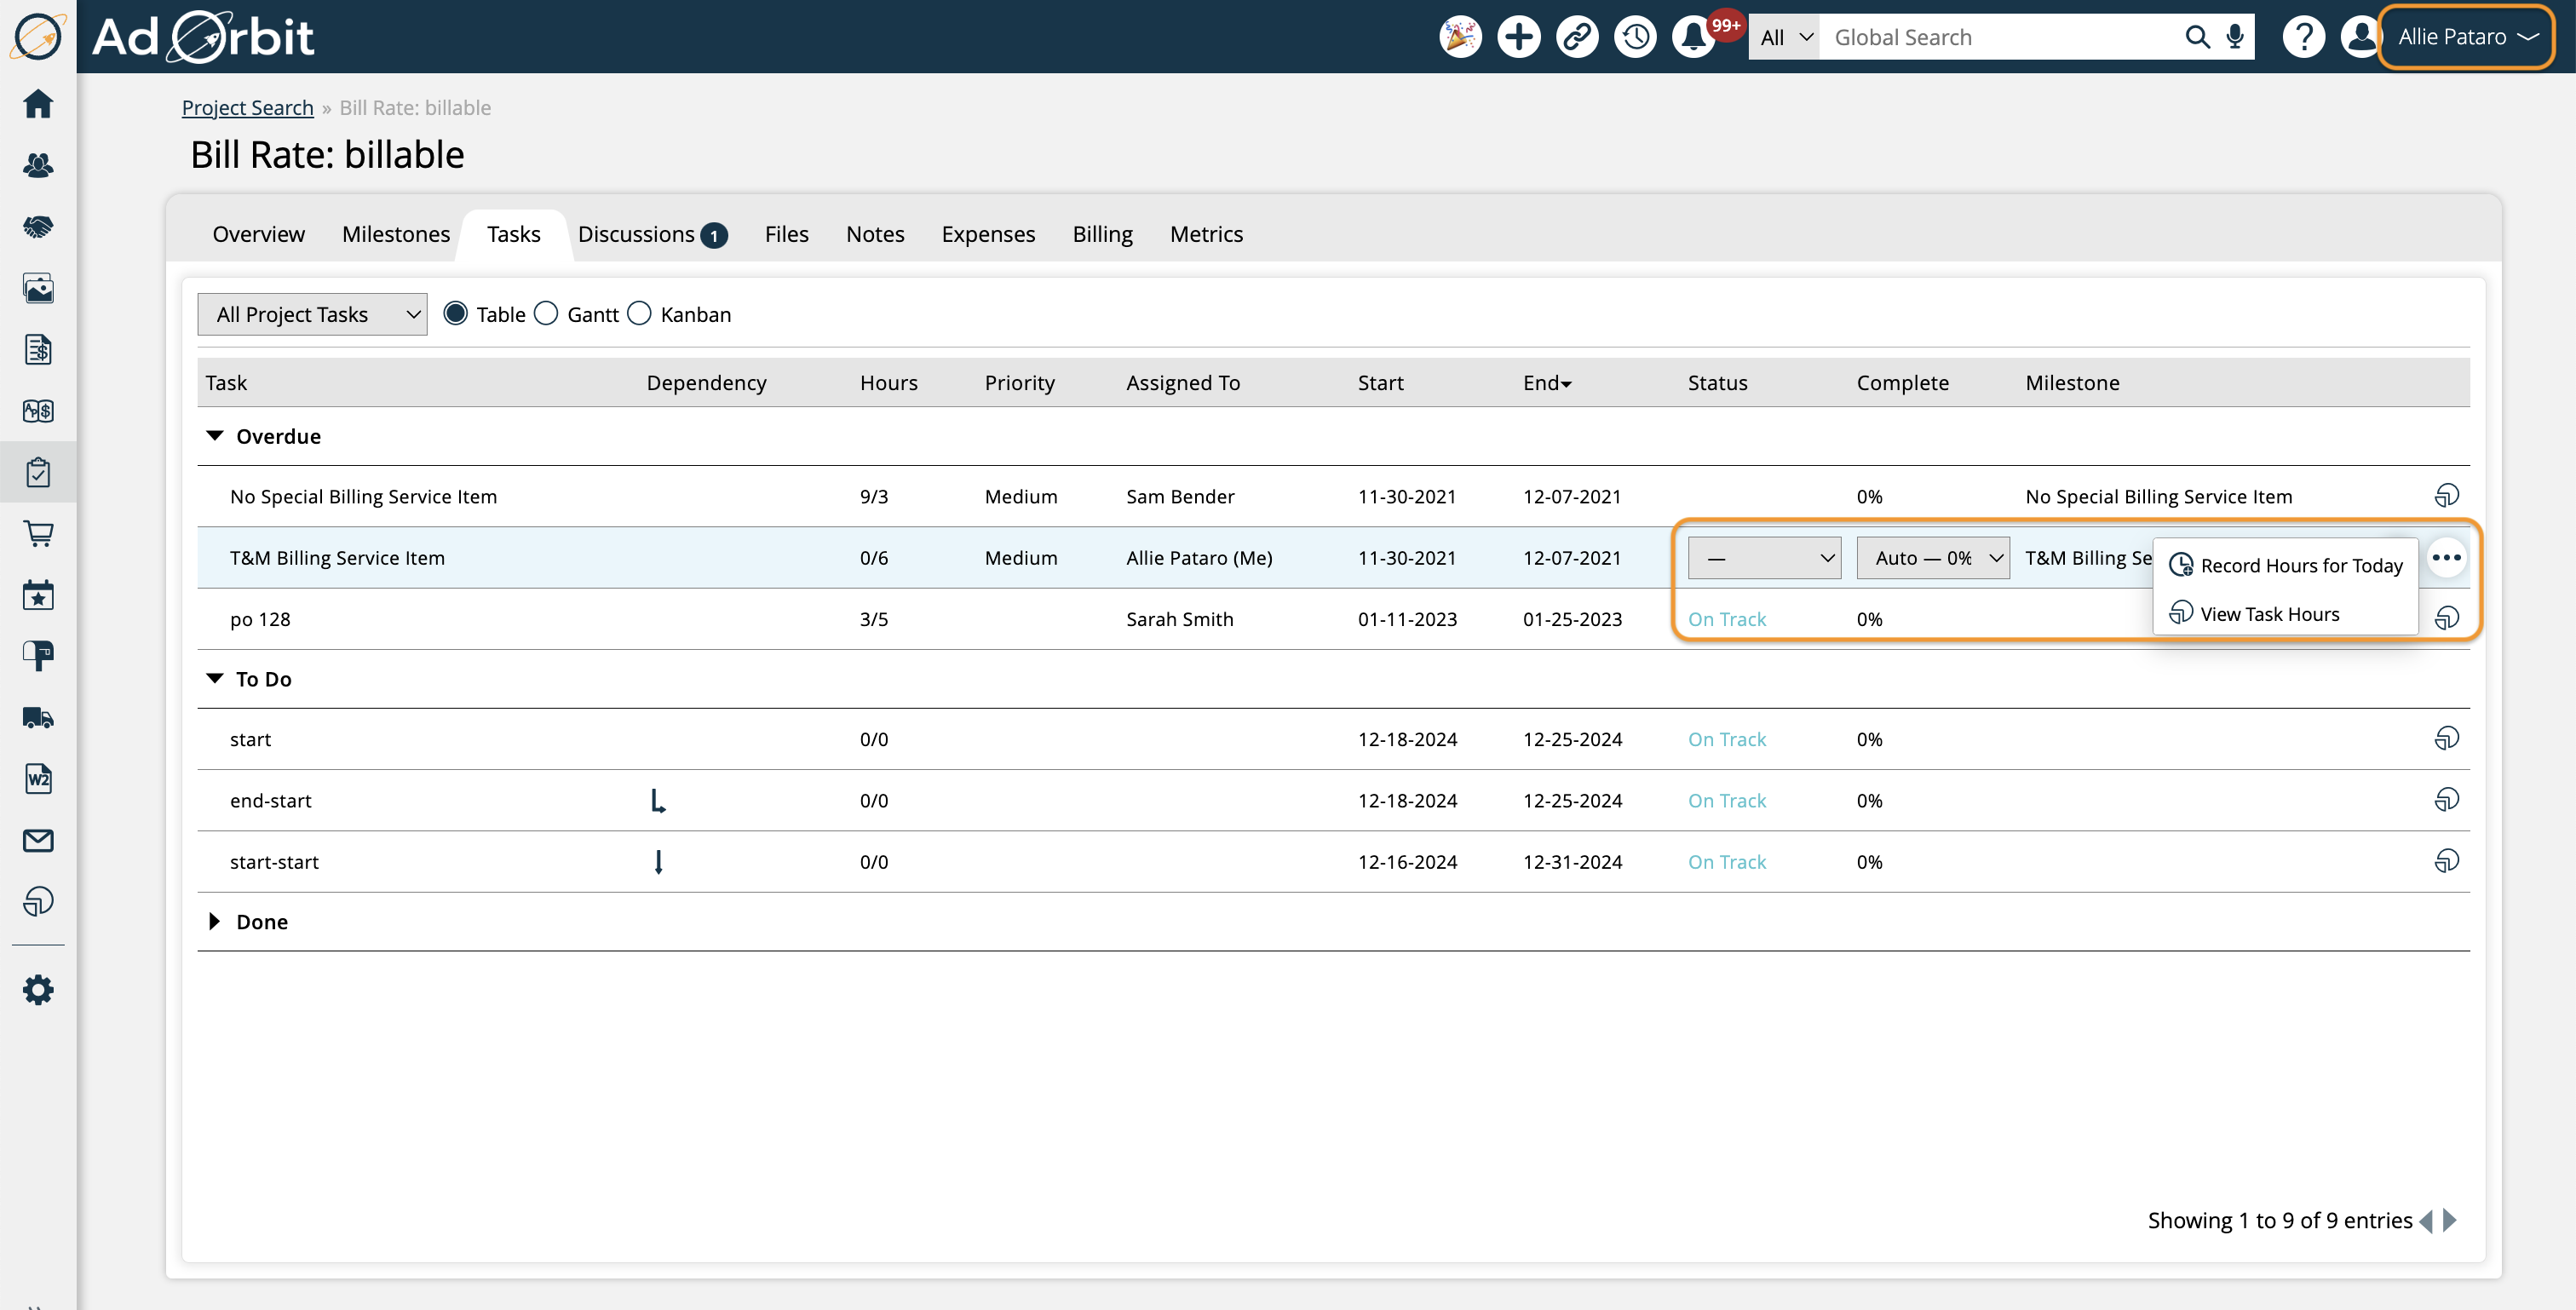Open the All Project Tasks dropdown
The image size is (2576, 1310).
point(312,314)
